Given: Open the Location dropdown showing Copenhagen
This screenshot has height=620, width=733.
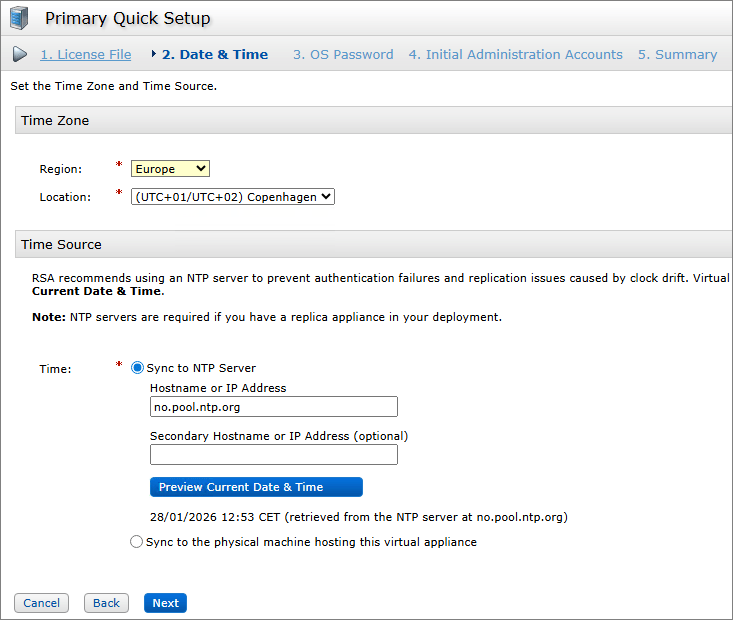Looking at the screenshot, I should (233, 197).
